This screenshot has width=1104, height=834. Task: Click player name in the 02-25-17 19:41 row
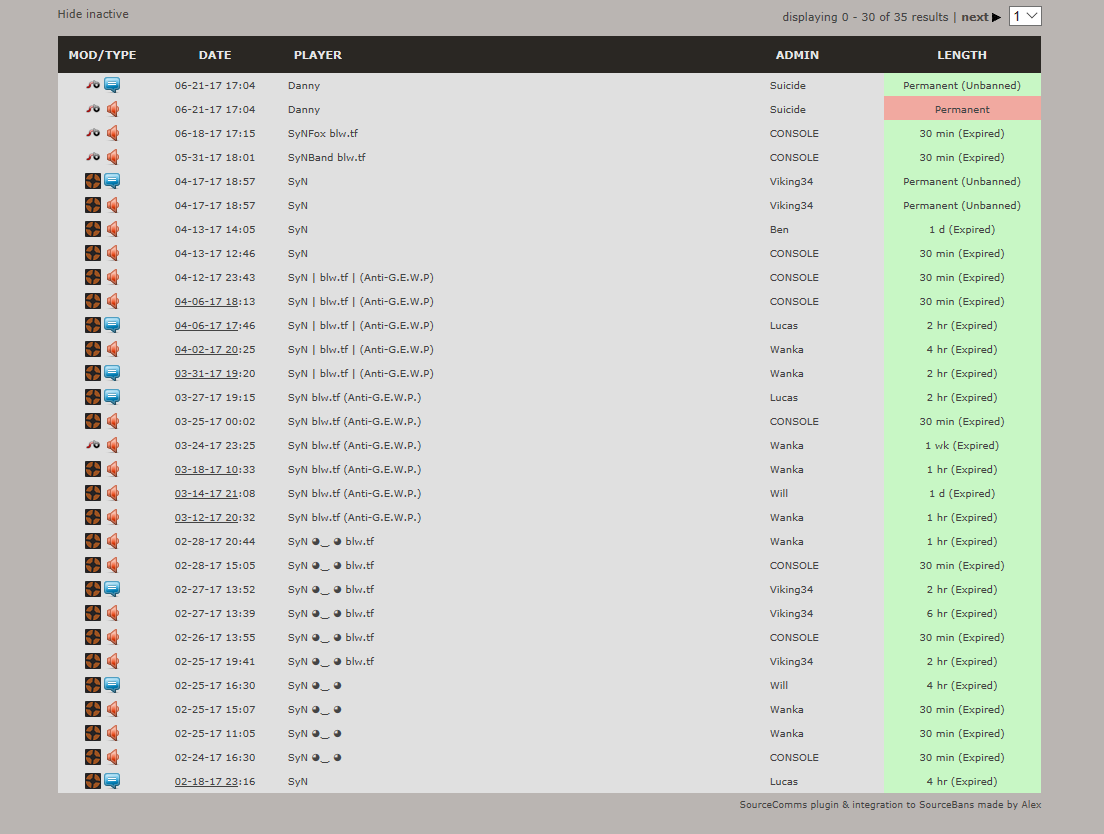click(x=331, y=662)
